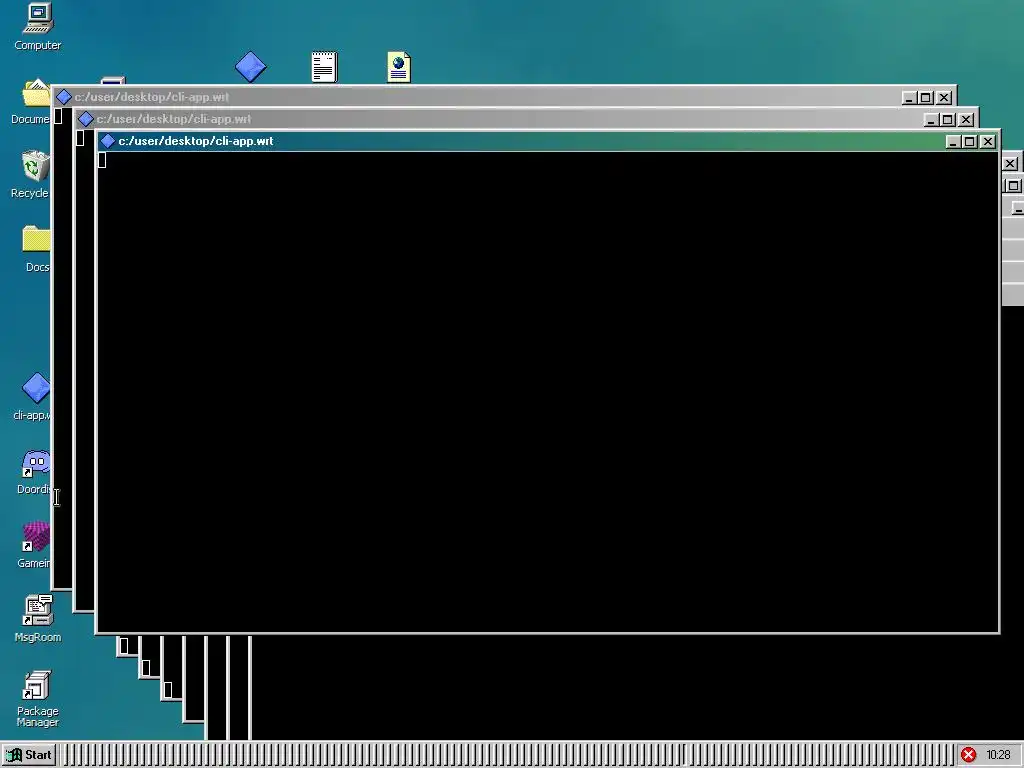Maximize the front cli-app.wrt window
This screenshot has width=1024, height=768.
[x=970, y=142]
